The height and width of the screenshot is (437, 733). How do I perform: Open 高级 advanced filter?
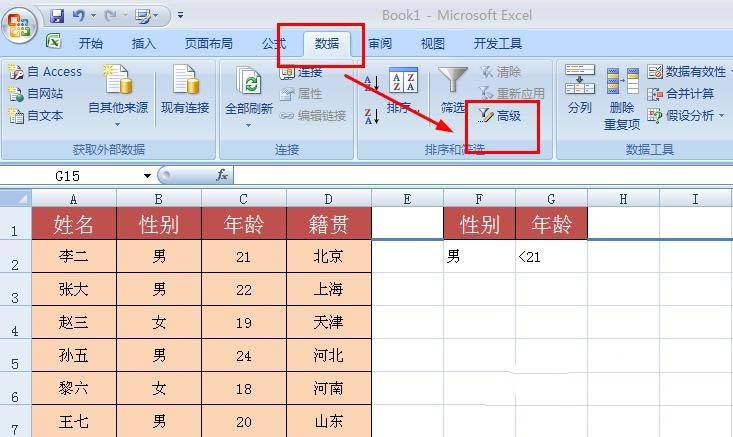point(499,115)
